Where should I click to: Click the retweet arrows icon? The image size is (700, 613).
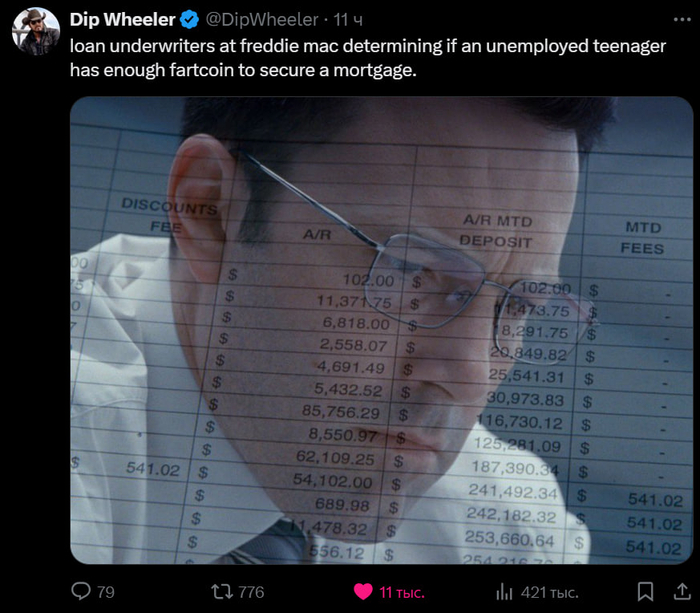point(221,592)
